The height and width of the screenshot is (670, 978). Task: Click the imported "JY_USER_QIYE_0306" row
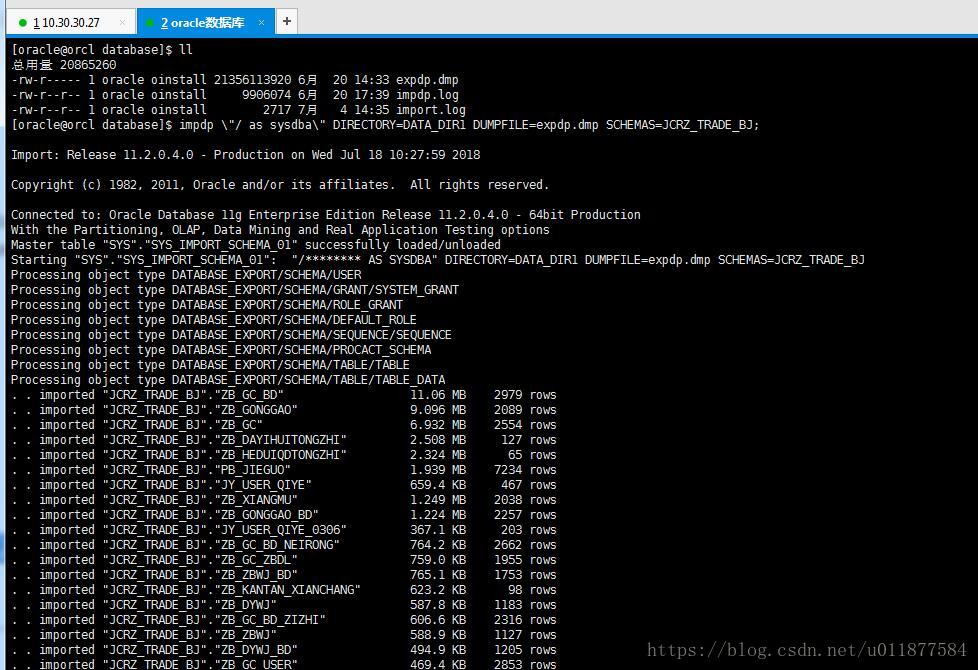coord(284,529)
